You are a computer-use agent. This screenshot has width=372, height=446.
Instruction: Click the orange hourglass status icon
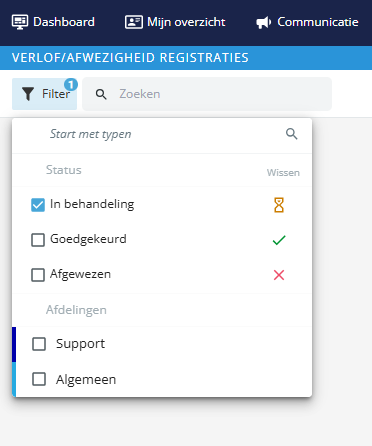point(279,205)
